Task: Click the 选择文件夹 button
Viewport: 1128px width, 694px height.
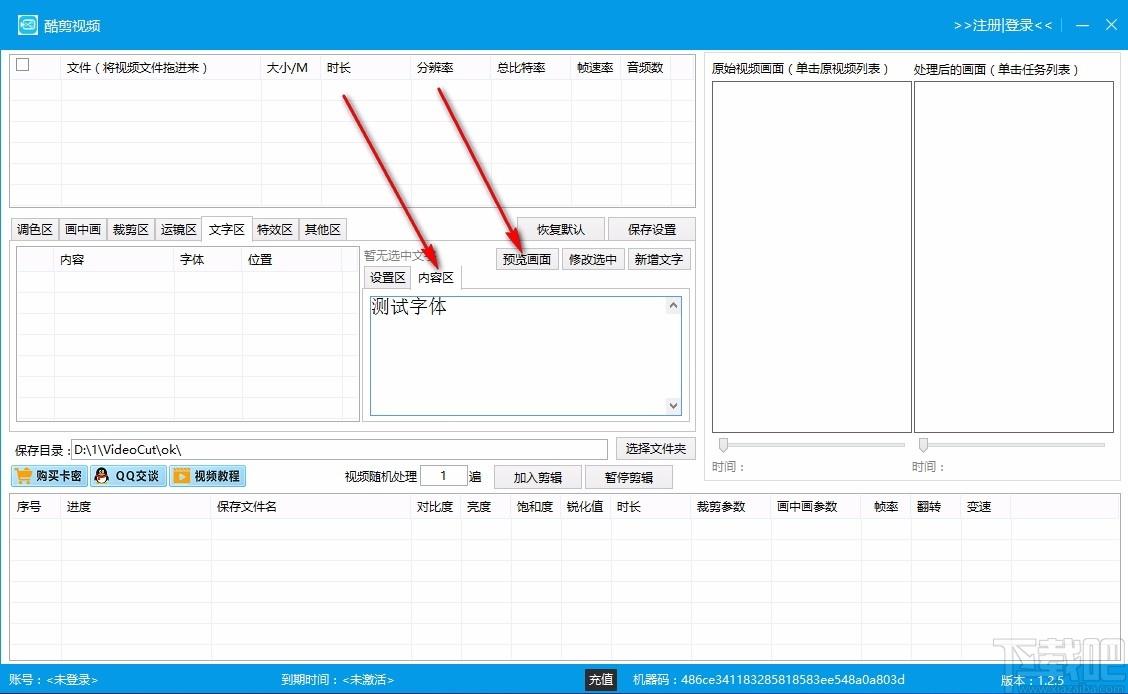Action: pos(655,449)
